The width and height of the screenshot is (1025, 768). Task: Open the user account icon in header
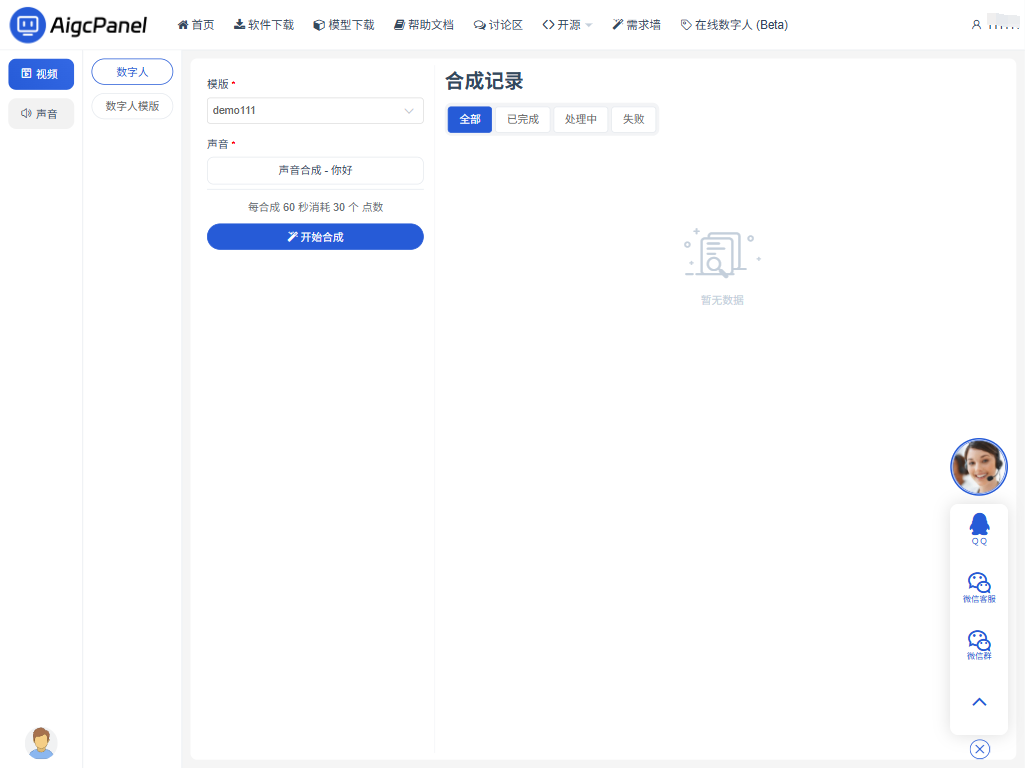[x=976, y=25]
